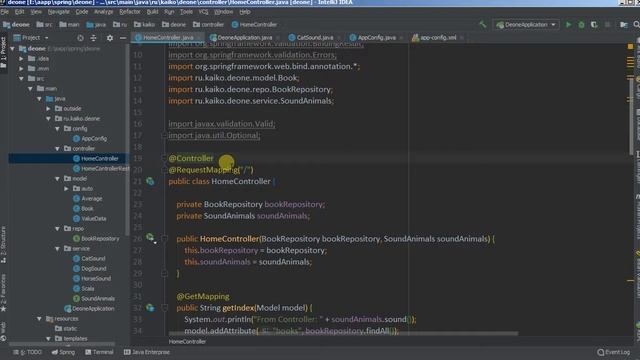Collapse the resources folder

(x=39, y=319)
